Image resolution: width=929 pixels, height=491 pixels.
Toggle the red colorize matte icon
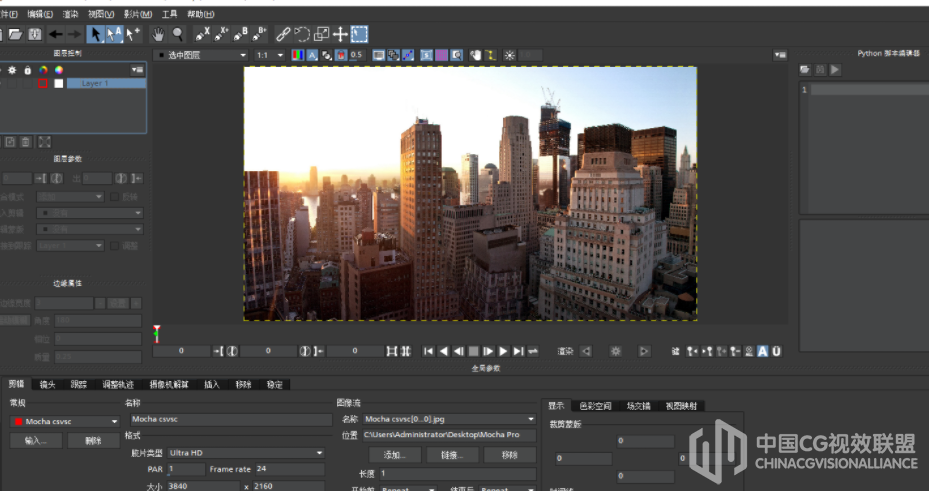click(x=341, y=55)
